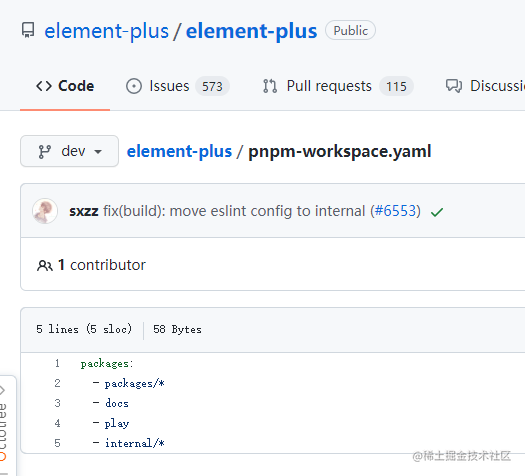Click the git branch icon in dev button
Screen dimensions: 525x476
[45, 152]
